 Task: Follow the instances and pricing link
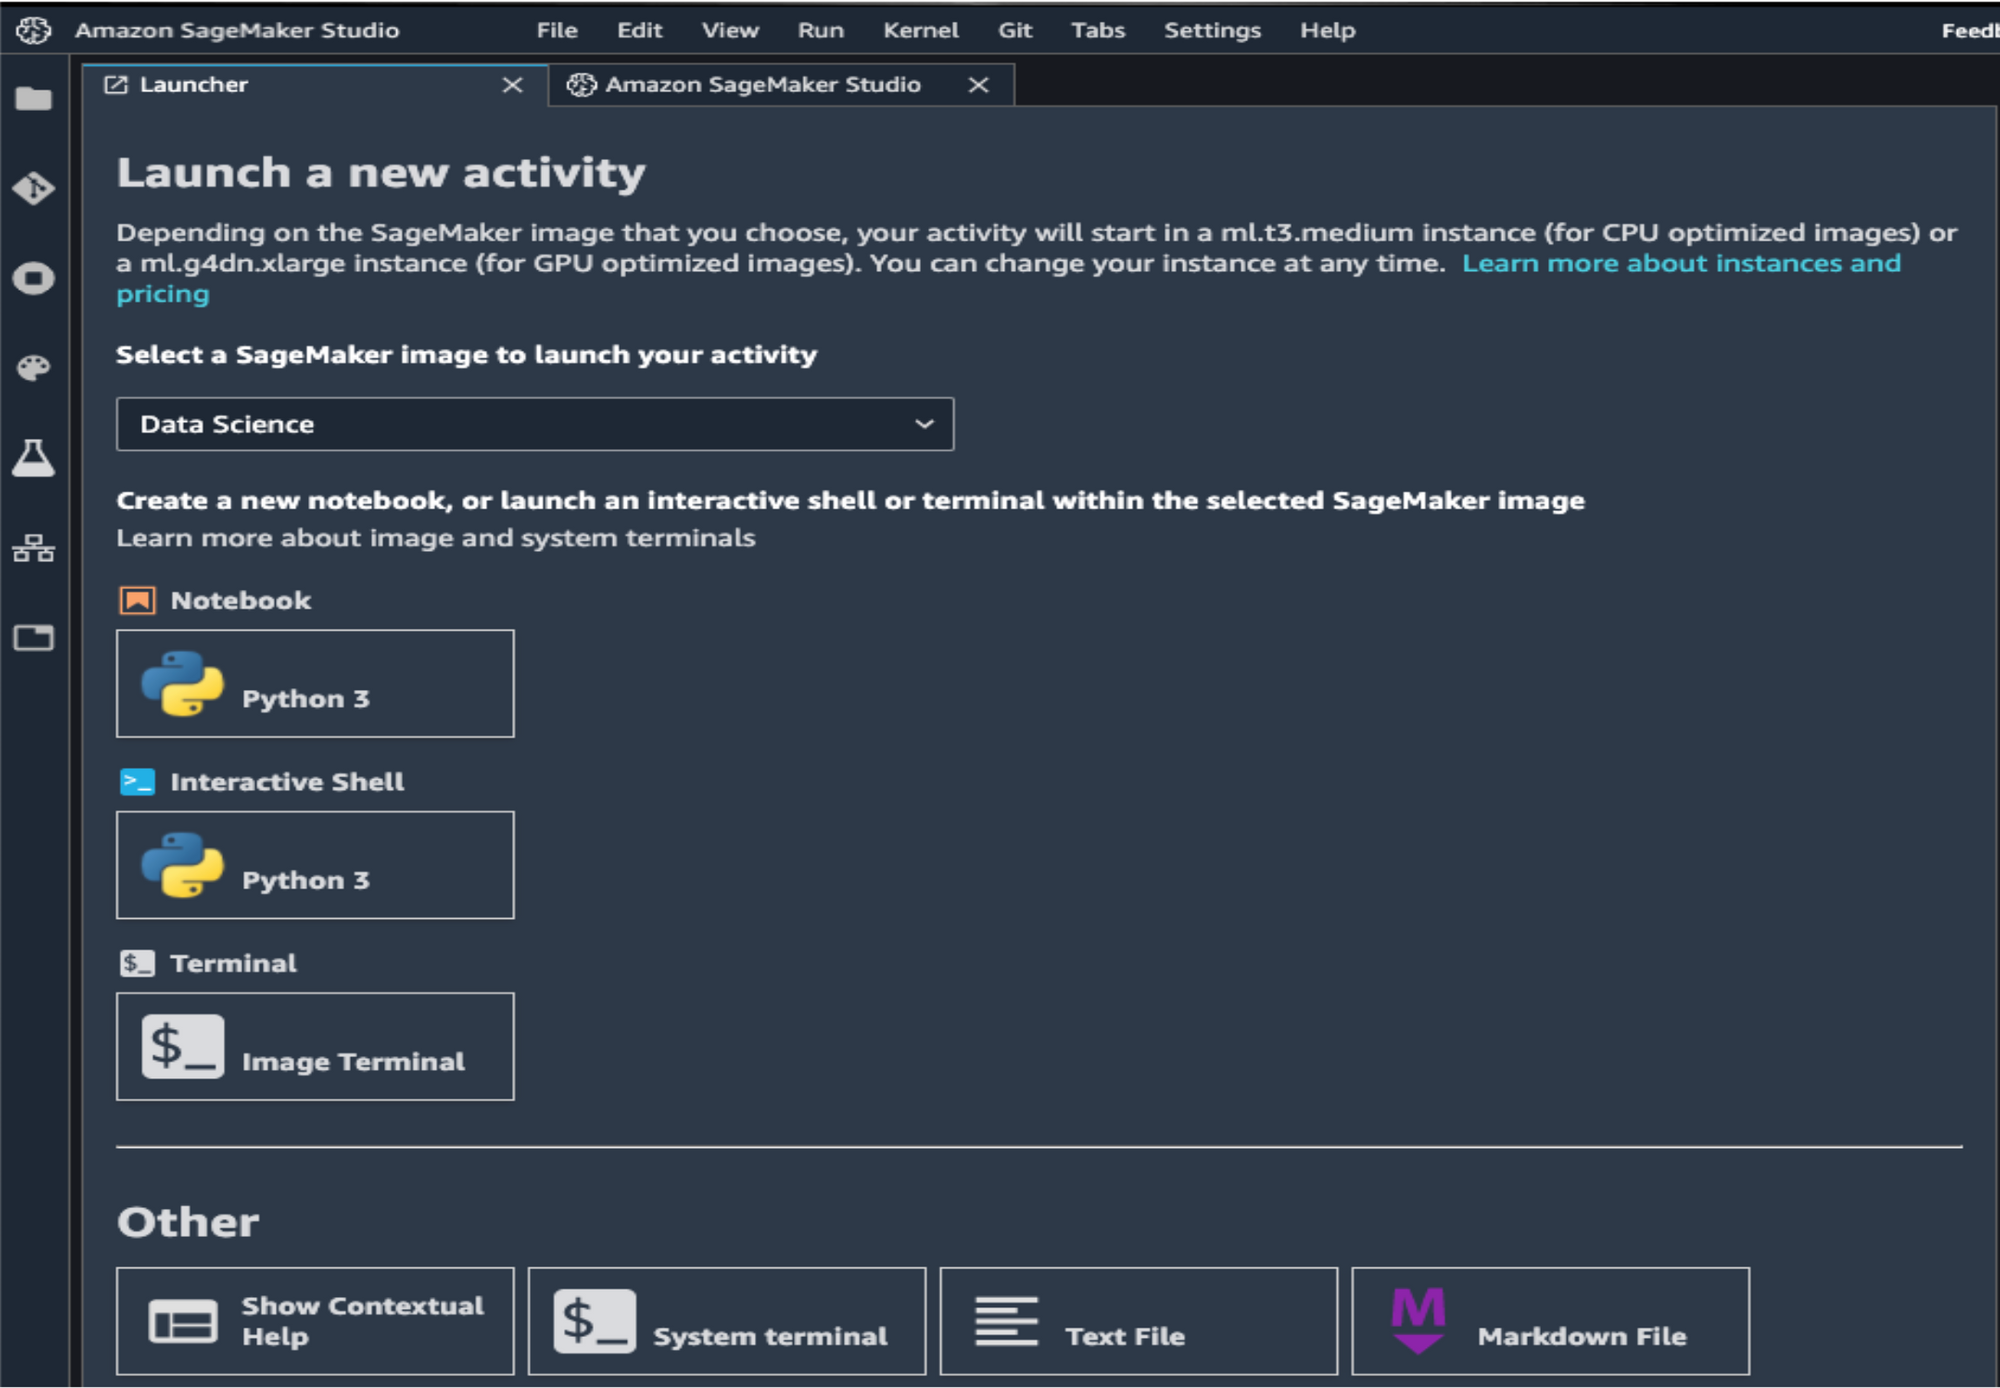pyautogui.click(x=1680, y=264)
